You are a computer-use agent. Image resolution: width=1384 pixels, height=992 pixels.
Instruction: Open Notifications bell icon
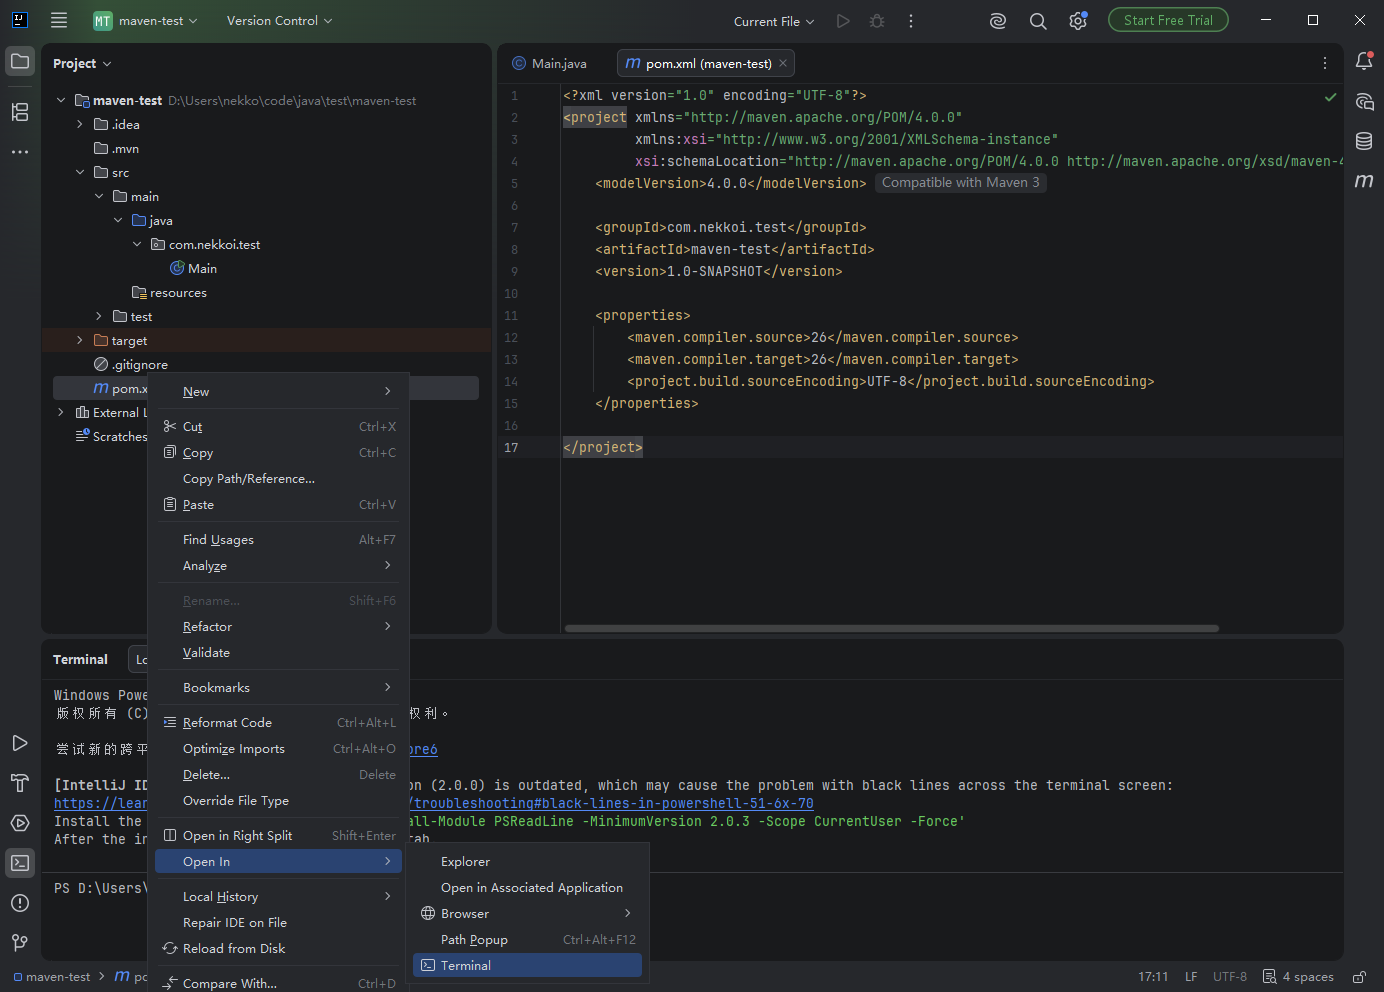point(1364,62)
